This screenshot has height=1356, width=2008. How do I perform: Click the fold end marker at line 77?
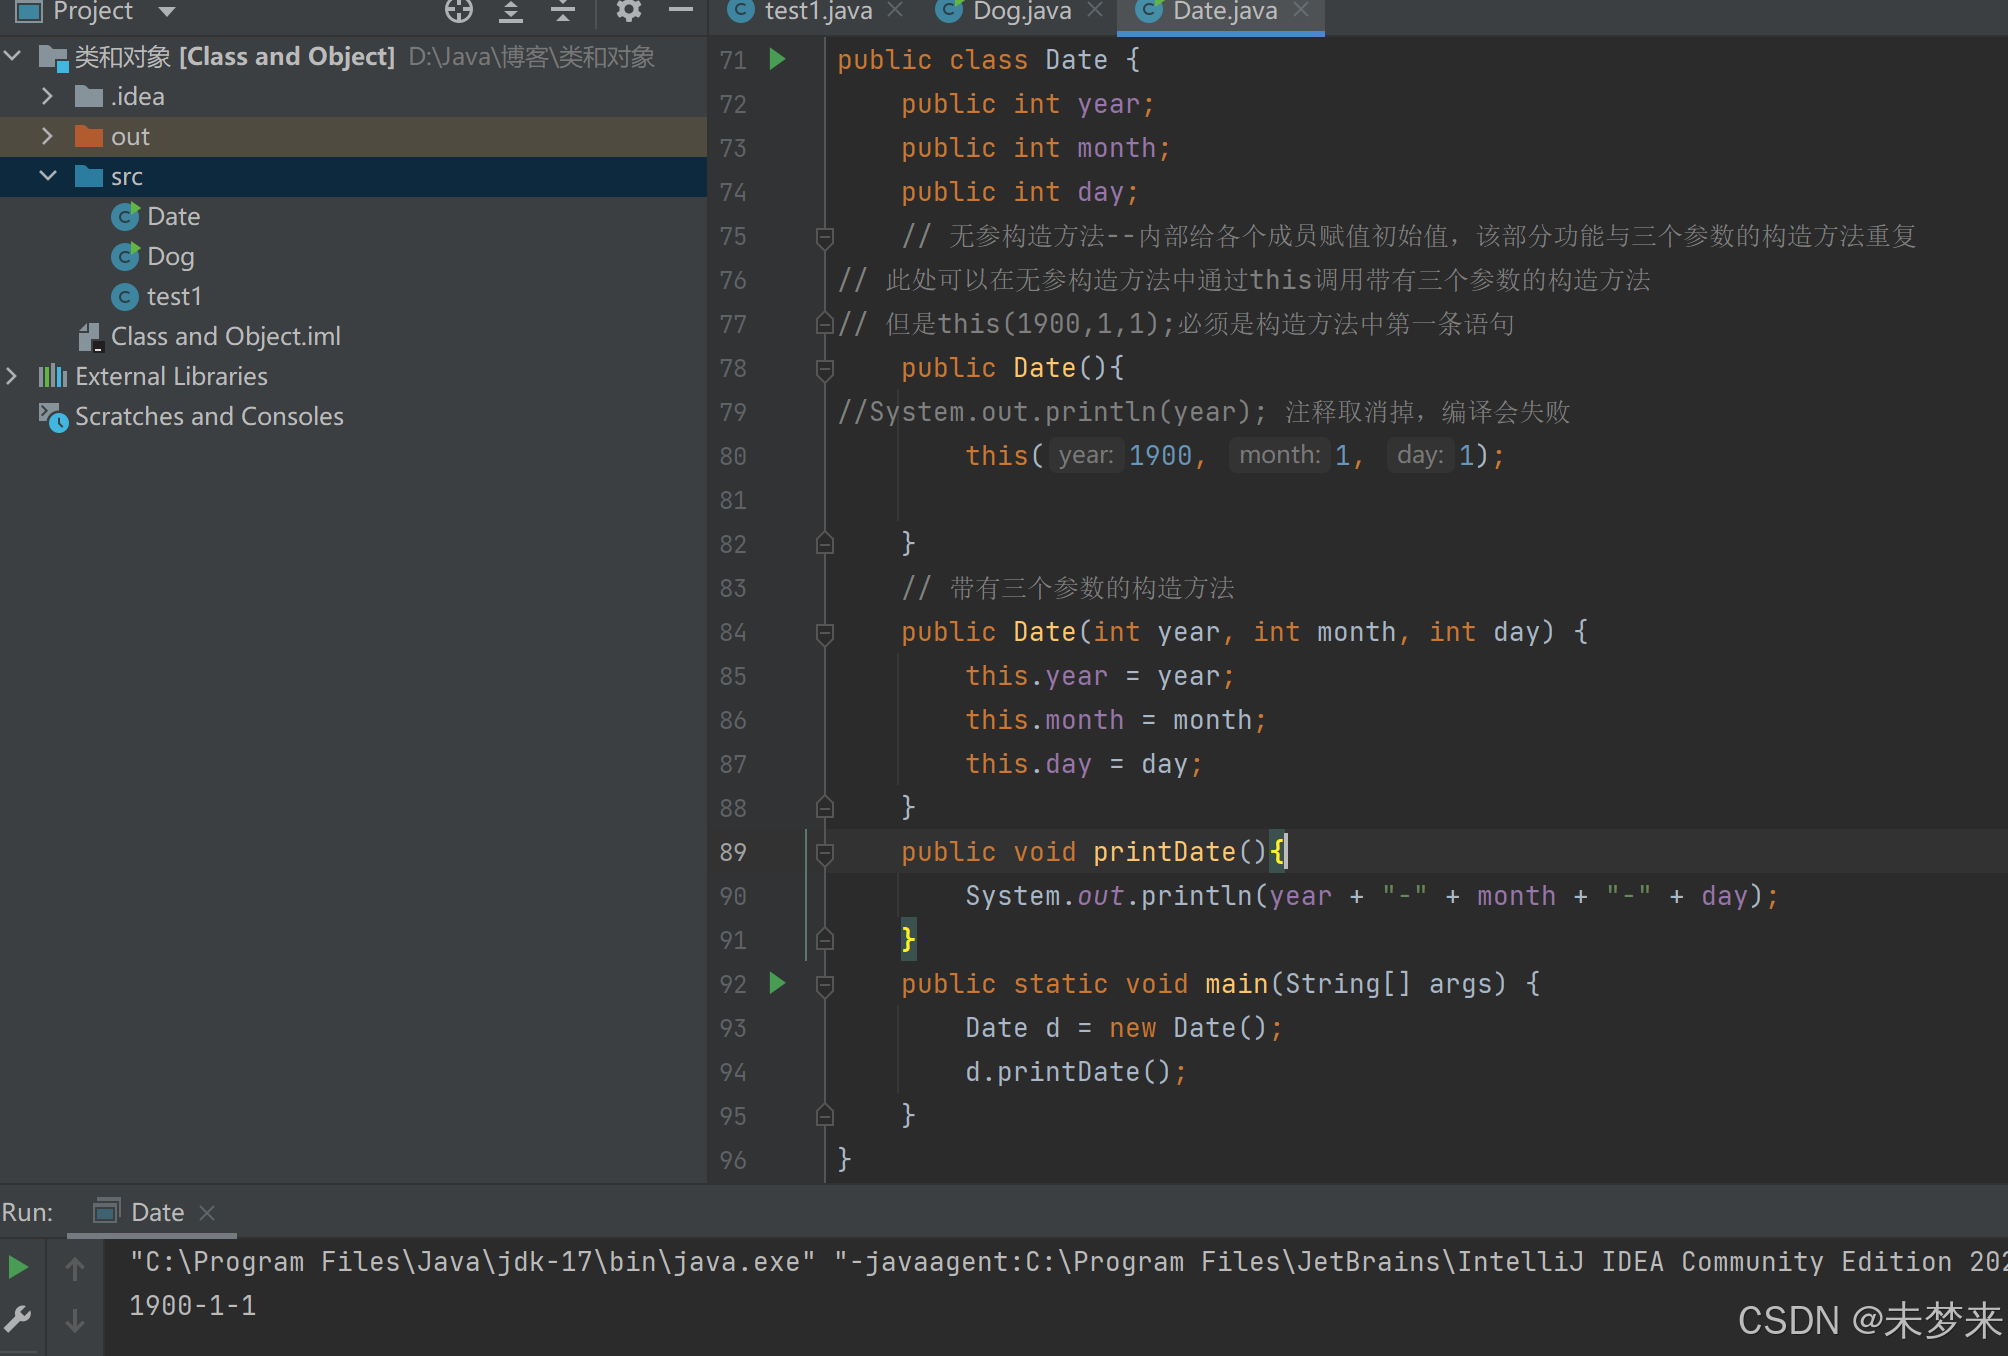pos(825,323)
